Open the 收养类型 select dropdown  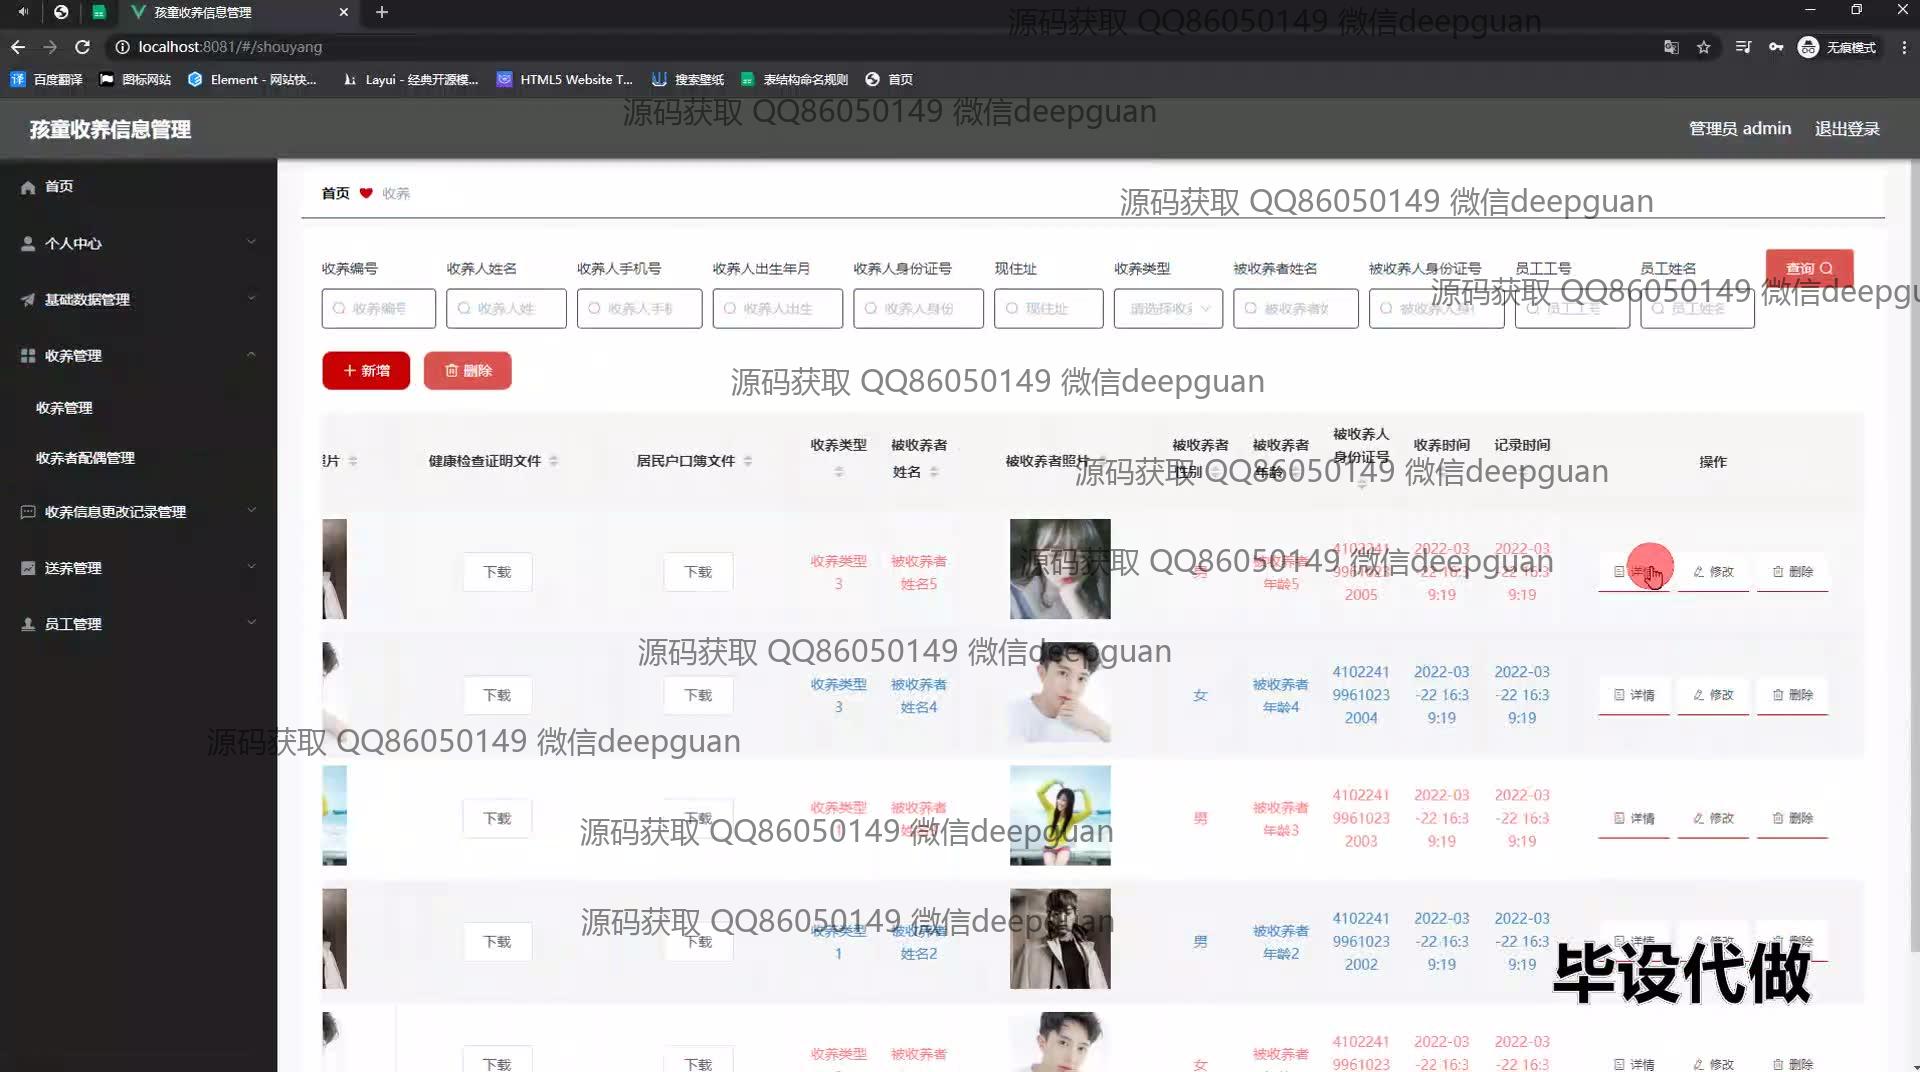[1168, 309]
